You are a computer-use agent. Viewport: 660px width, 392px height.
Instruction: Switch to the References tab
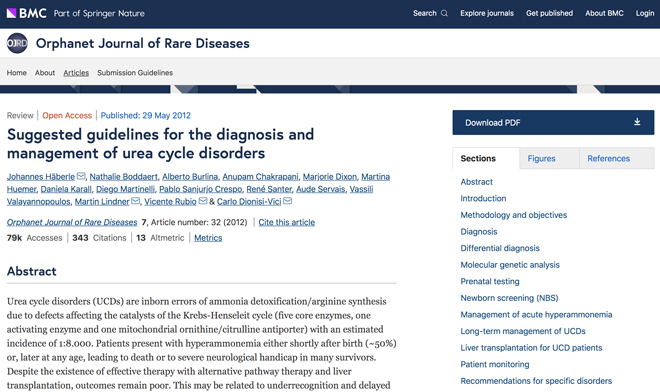tap(617, 158)
